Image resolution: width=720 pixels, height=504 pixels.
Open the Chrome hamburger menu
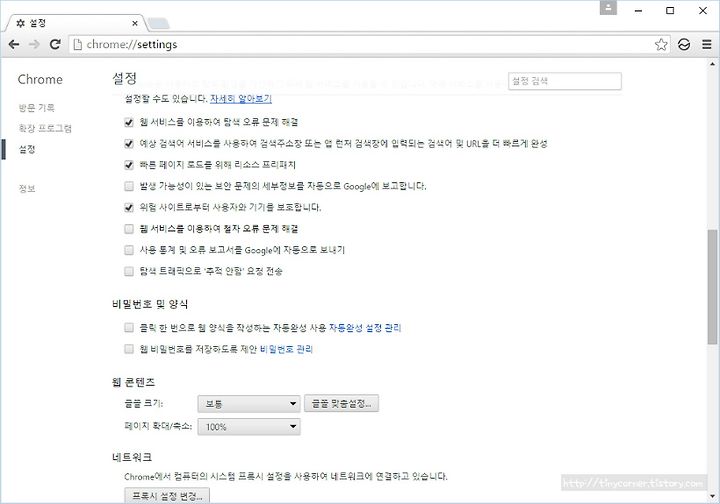click(707, 45)
